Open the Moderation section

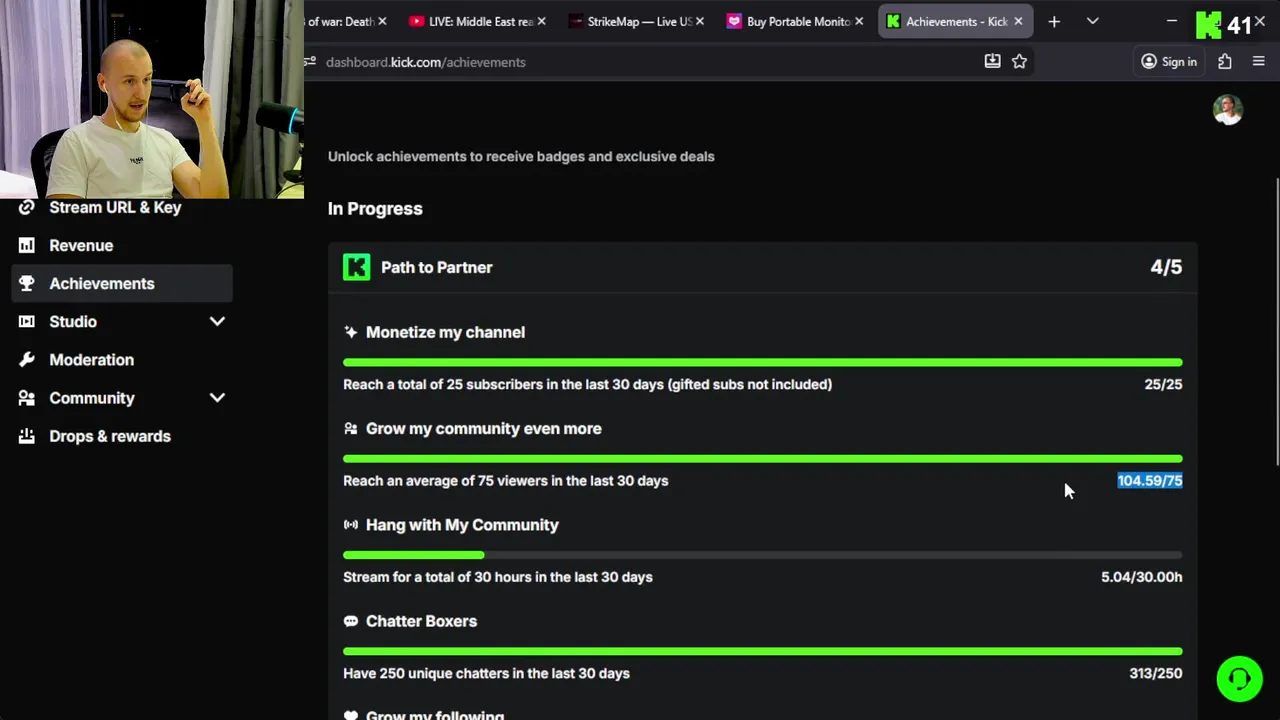[x=91, y=359]
